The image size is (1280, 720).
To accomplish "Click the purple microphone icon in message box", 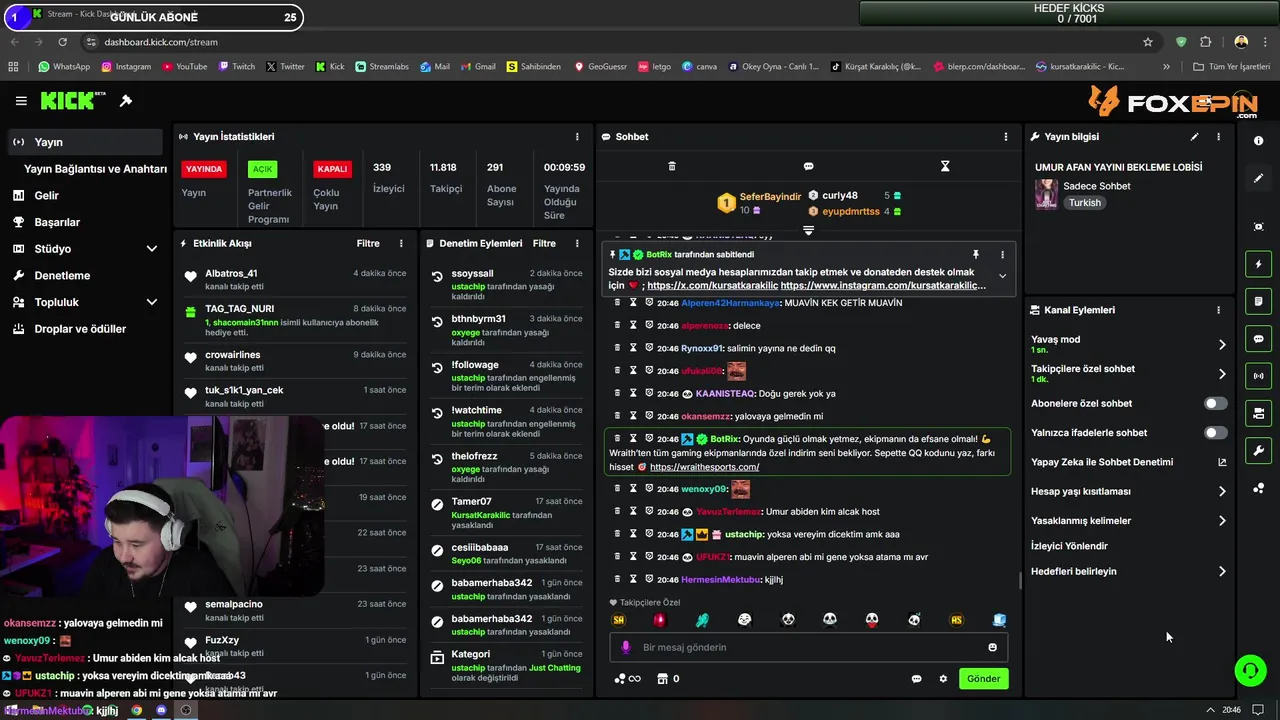I will 626,647.
